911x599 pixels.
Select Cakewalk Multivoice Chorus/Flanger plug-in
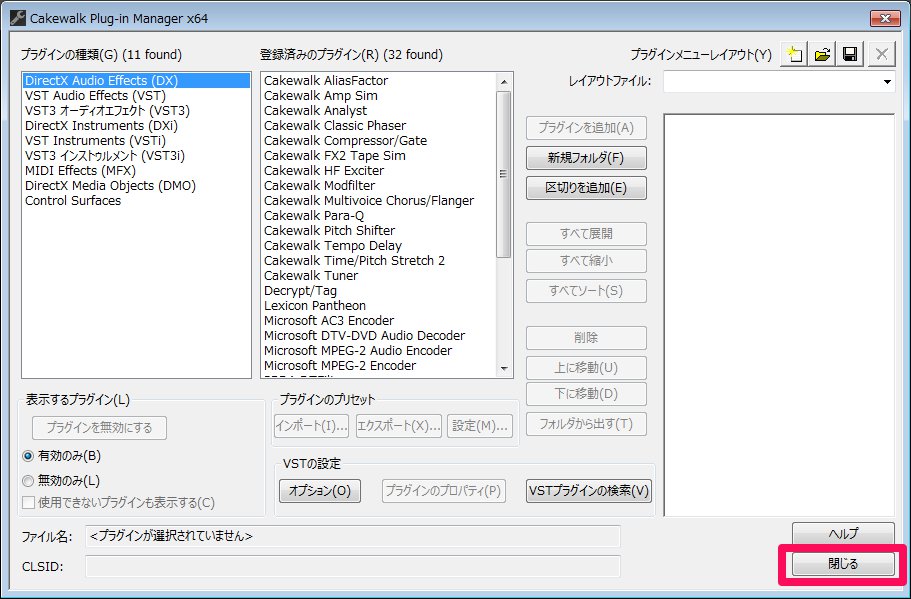pos(379,201)
